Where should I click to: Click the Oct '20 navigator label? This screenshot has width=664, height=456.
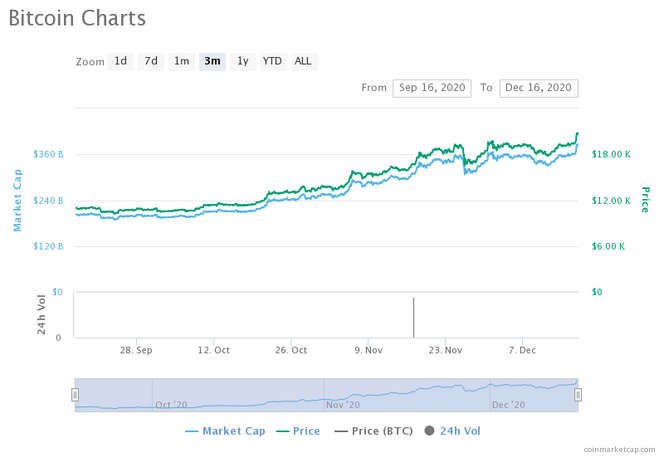click(x=171, y=405)
